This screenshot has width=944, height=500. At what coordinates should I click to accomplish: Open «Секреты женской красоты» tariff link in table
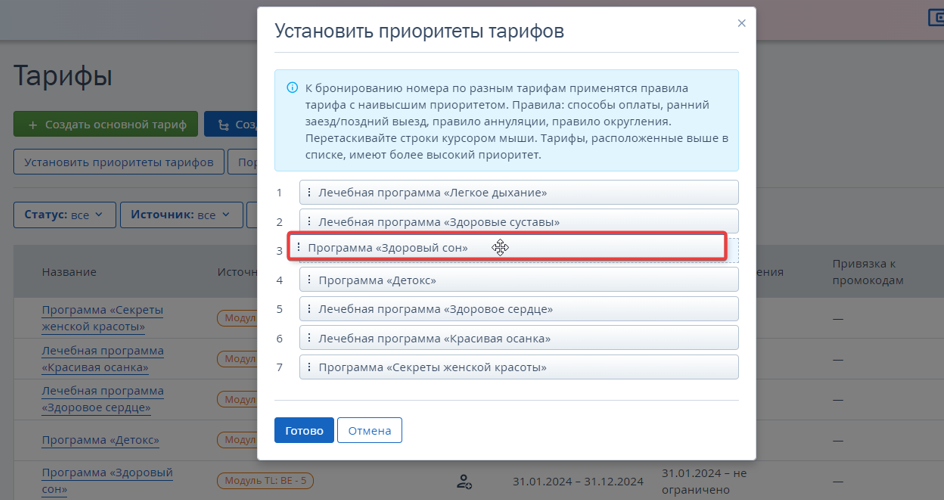click(x=102, y=318)
